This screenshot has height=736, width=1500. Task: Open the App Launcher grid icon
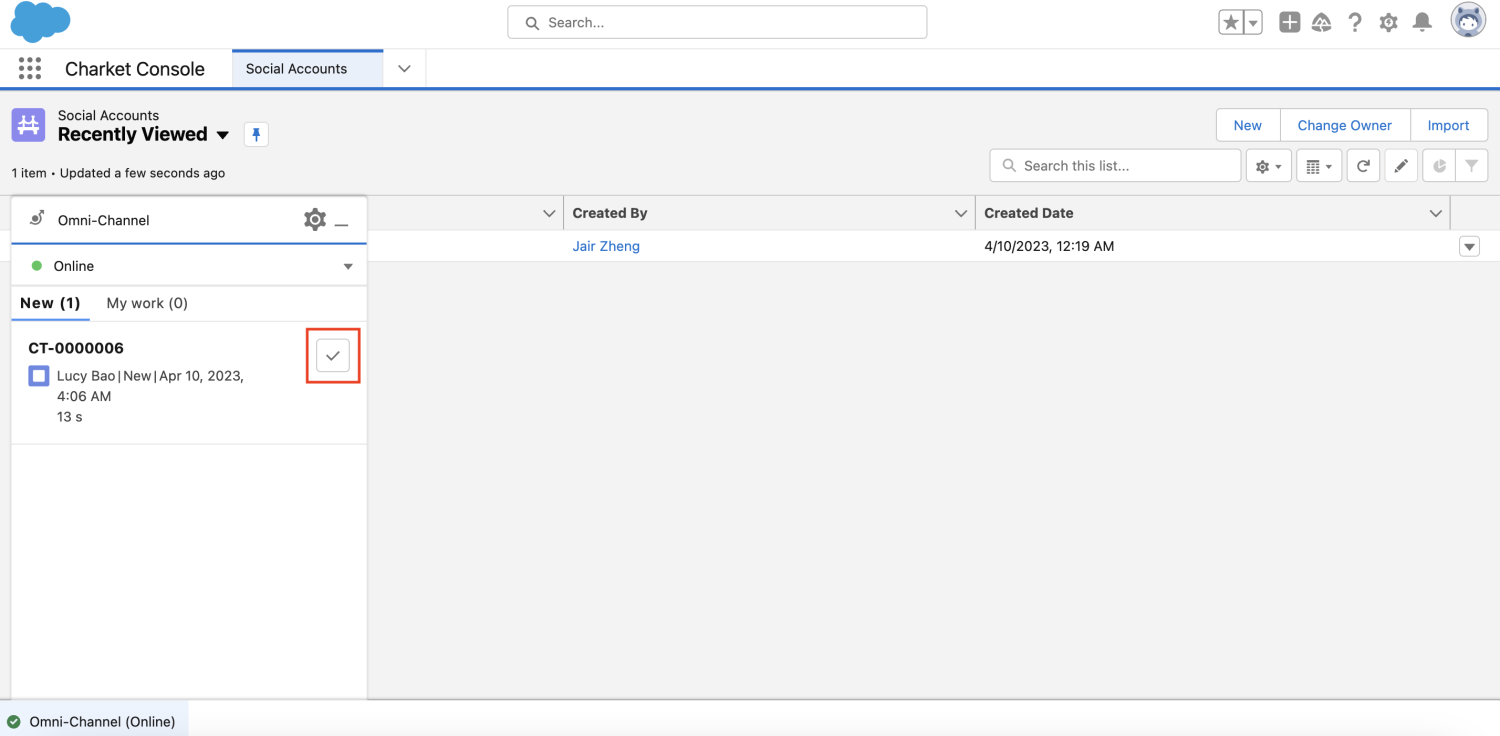[30, 68]
